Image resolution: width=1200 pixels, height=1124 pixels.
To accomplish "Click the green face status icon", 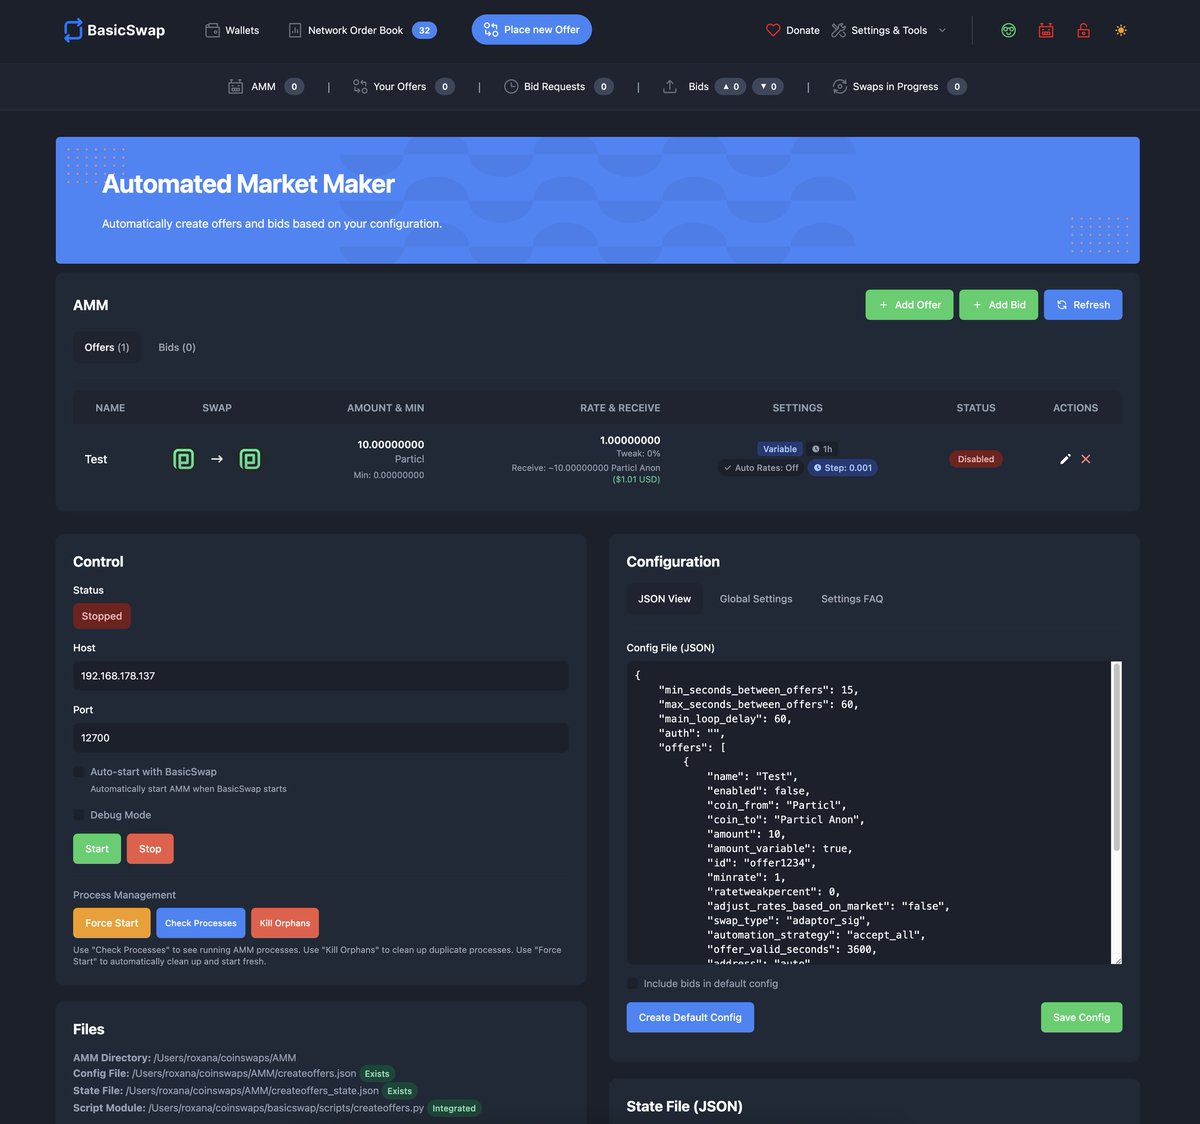I will click(x=1009, y=30).
